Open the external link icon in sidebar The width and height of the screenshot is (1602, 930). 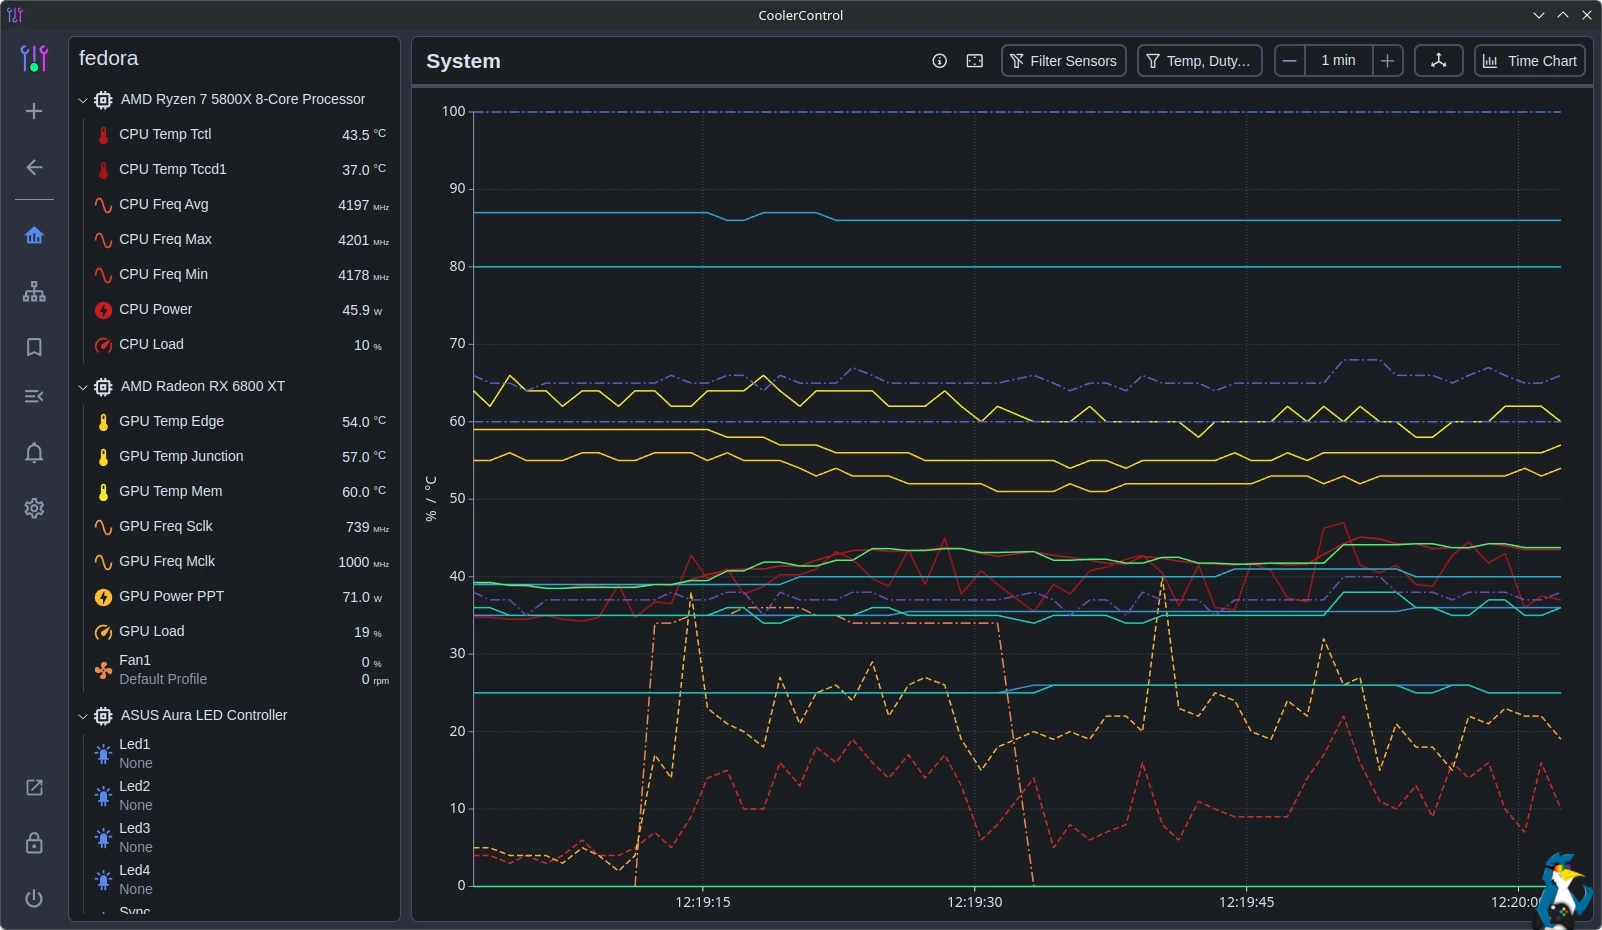click(34, 788)
